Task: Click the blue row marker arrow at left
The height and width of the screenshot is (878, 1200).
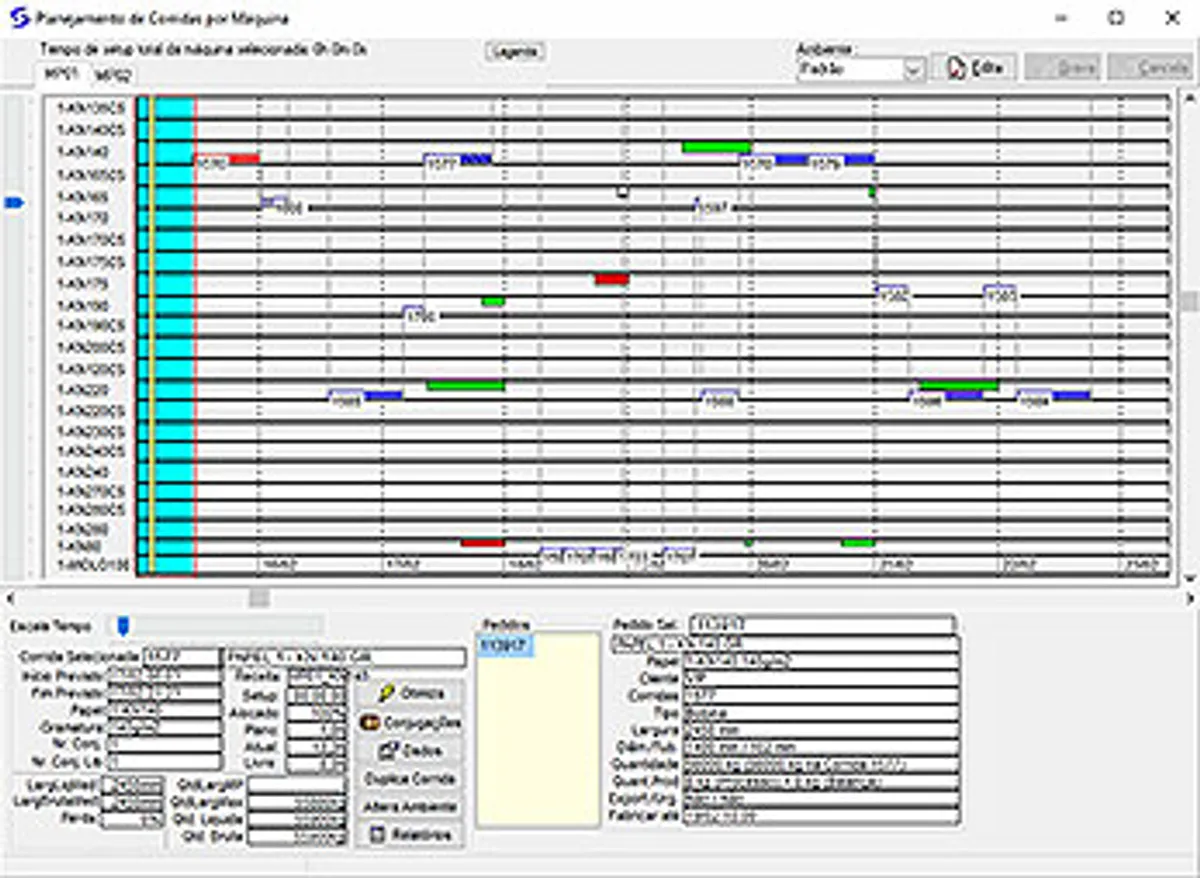Action: pyautogui.click(x=13, y=203)
